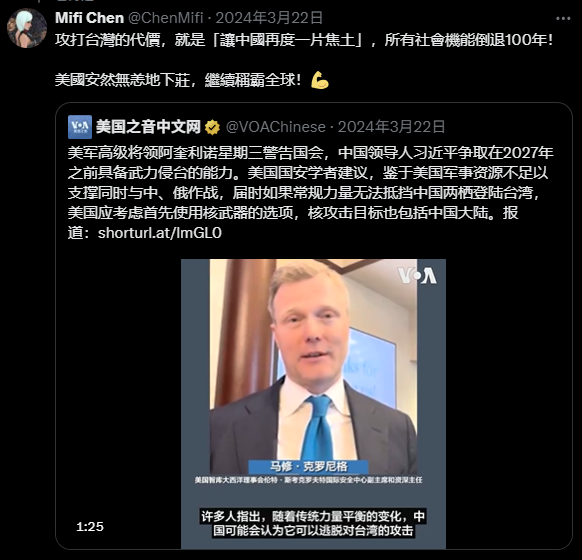Click the @VOAChinese handle
The height and width of the screenshot is (560, 582).
(x=276, y=127)
